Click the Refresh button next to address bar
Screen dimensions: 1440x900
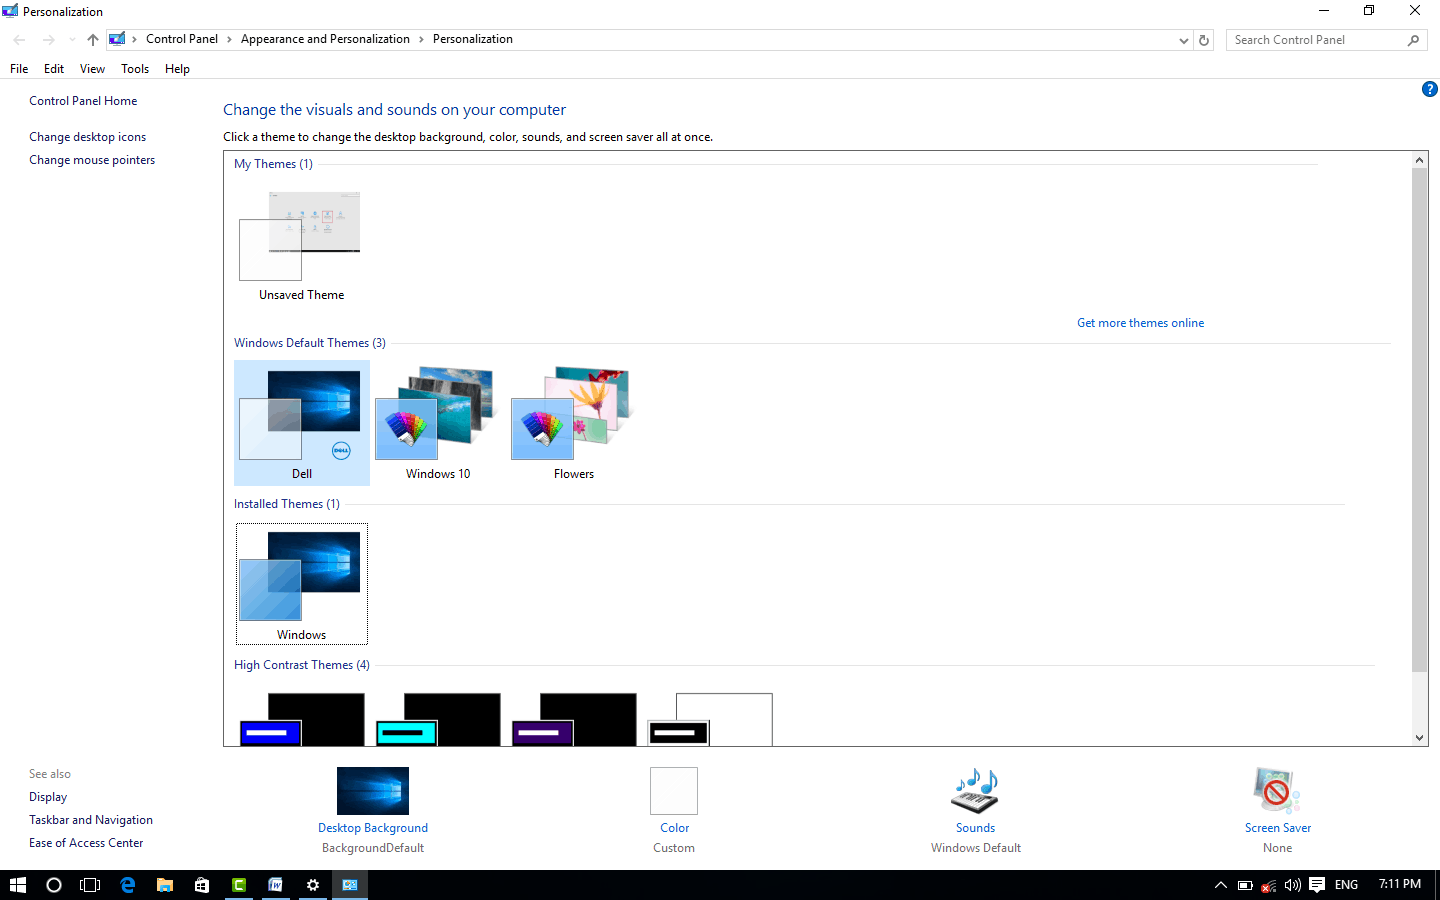pyautogui.click(x=1204, y=40)
